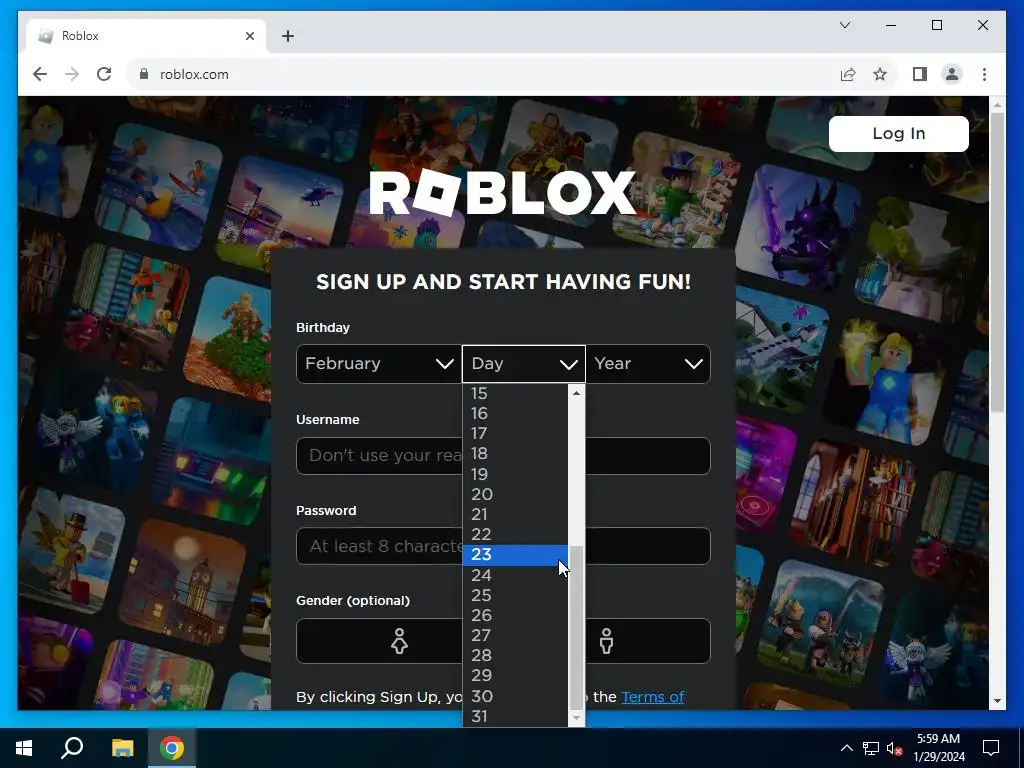Select the female gender icon
The image size is (1024, 768).
(x=400, y=641)
